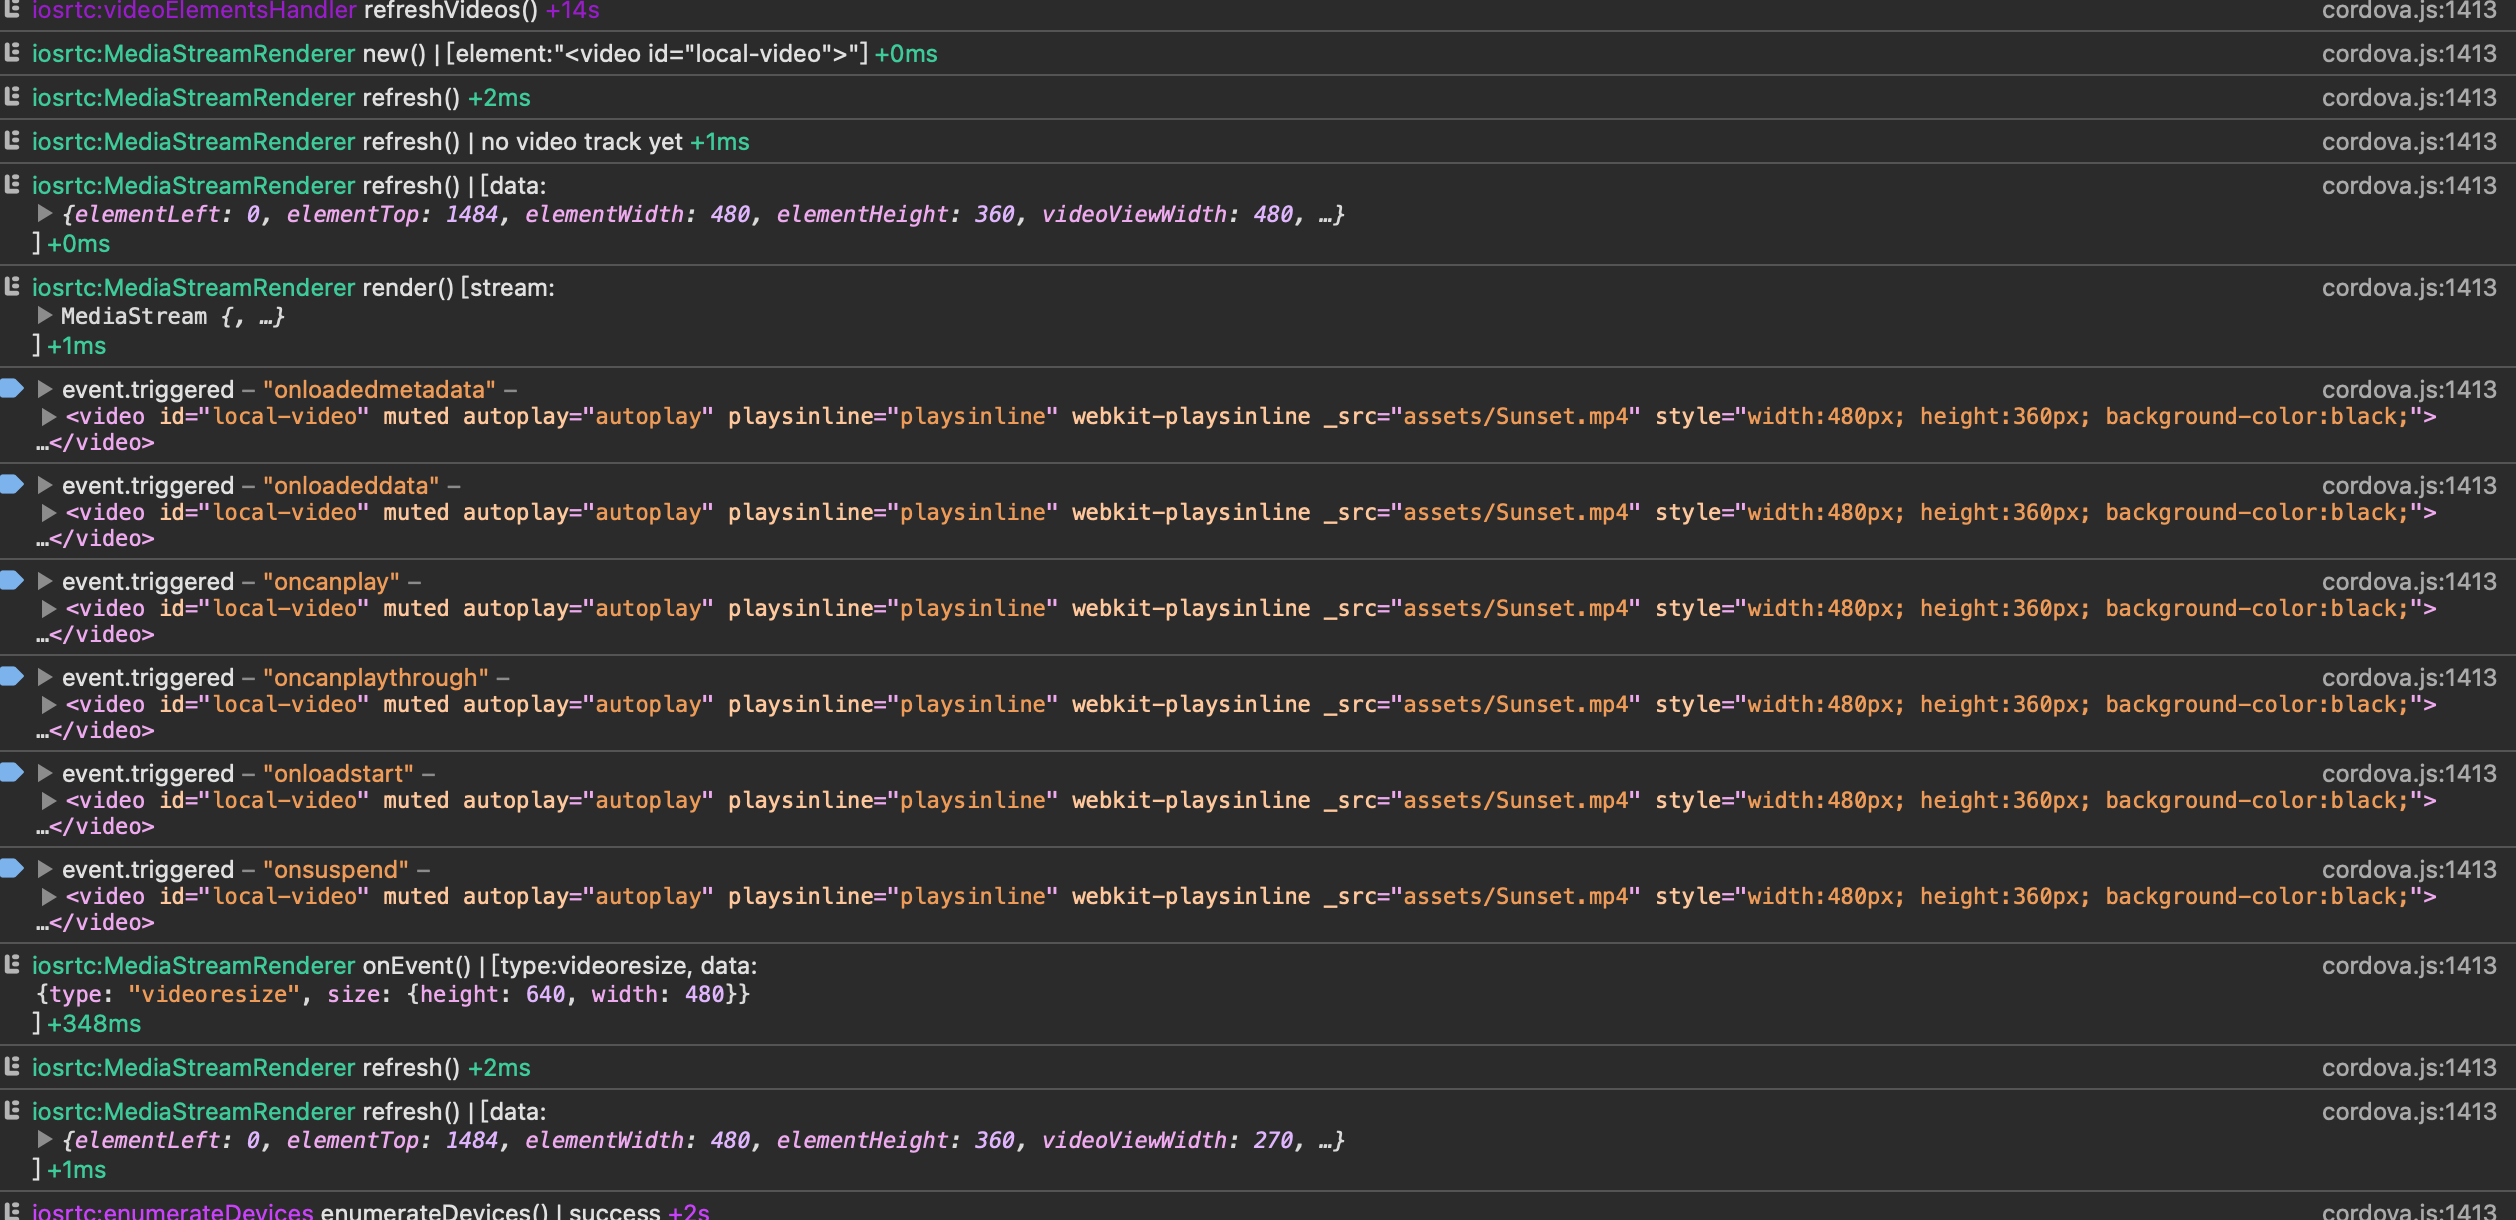Click log icon beside 'no video track yet' entry
This screenshot has width=2516, height=1220.
click(12, 140)
